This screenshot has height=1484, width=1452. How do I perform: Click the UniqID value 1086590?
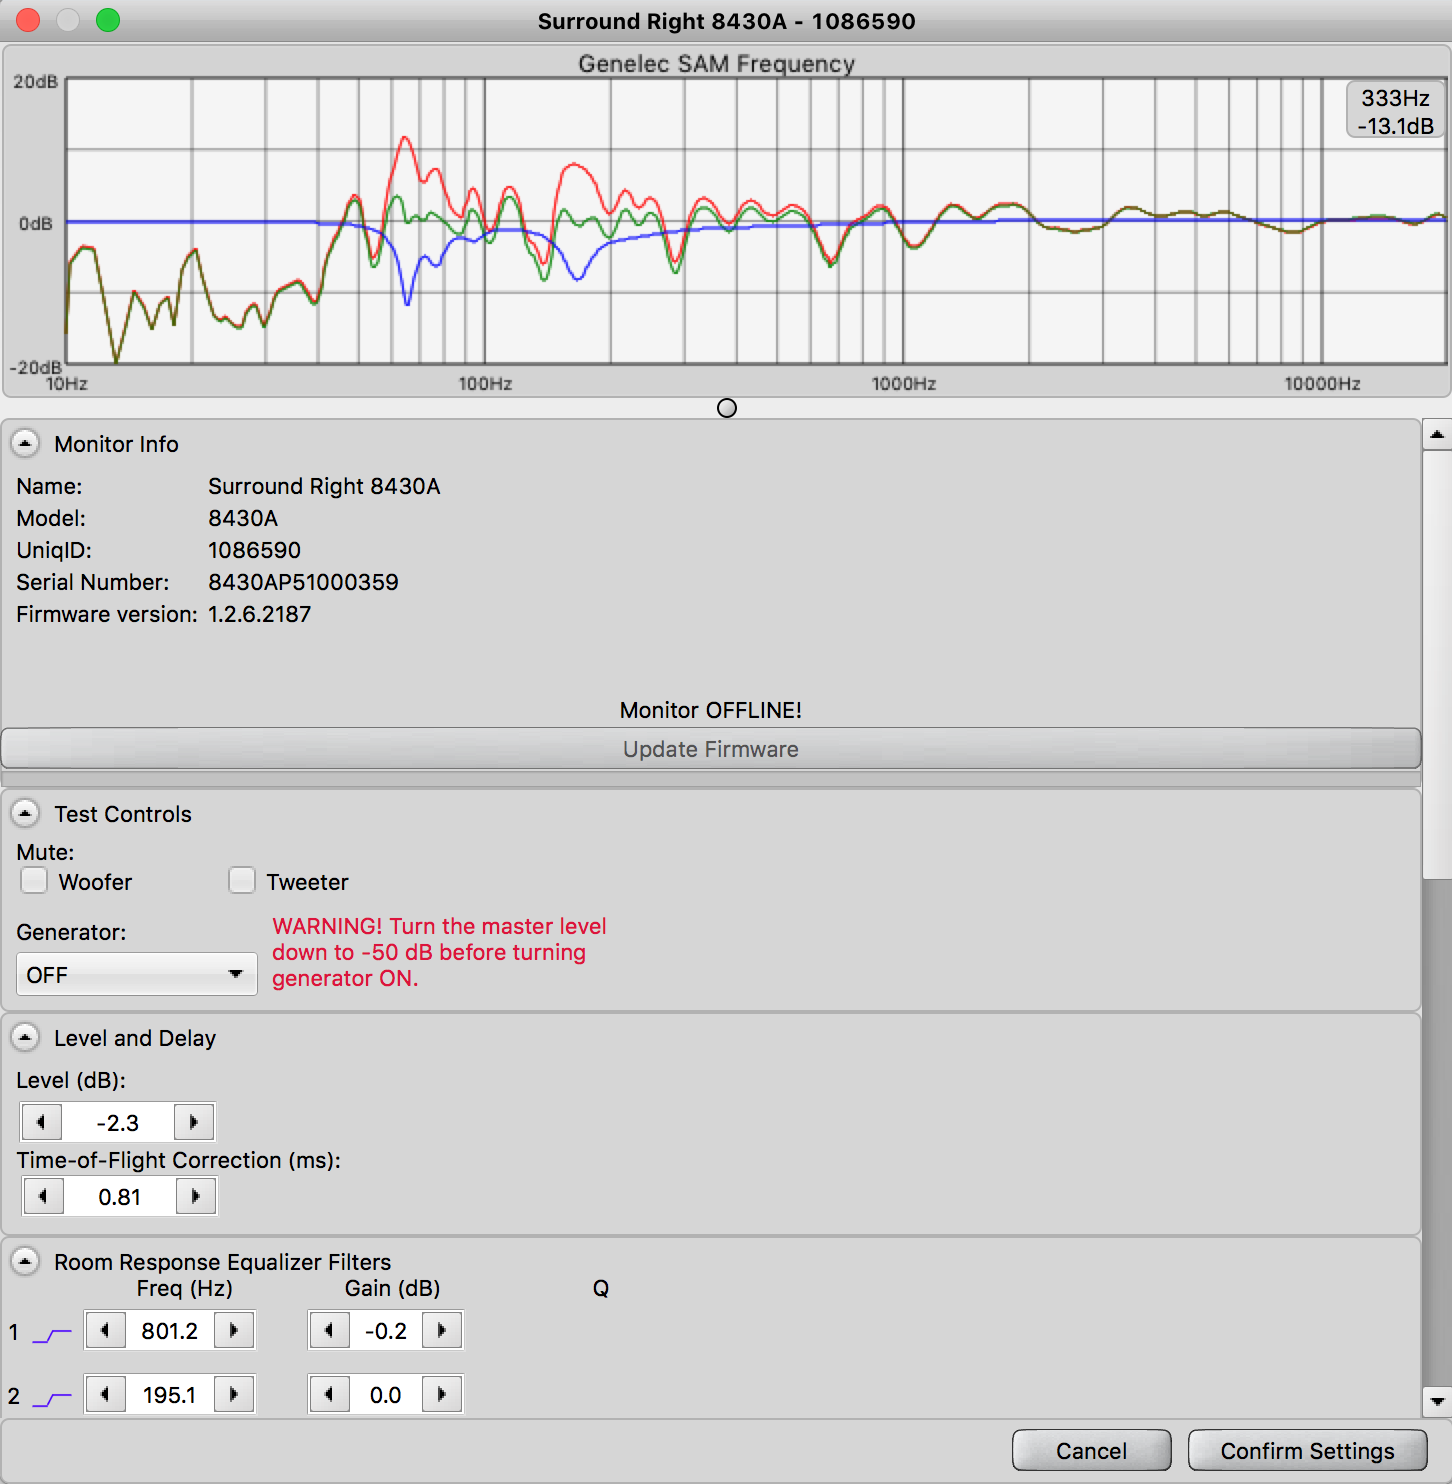[x=254, y=550]
